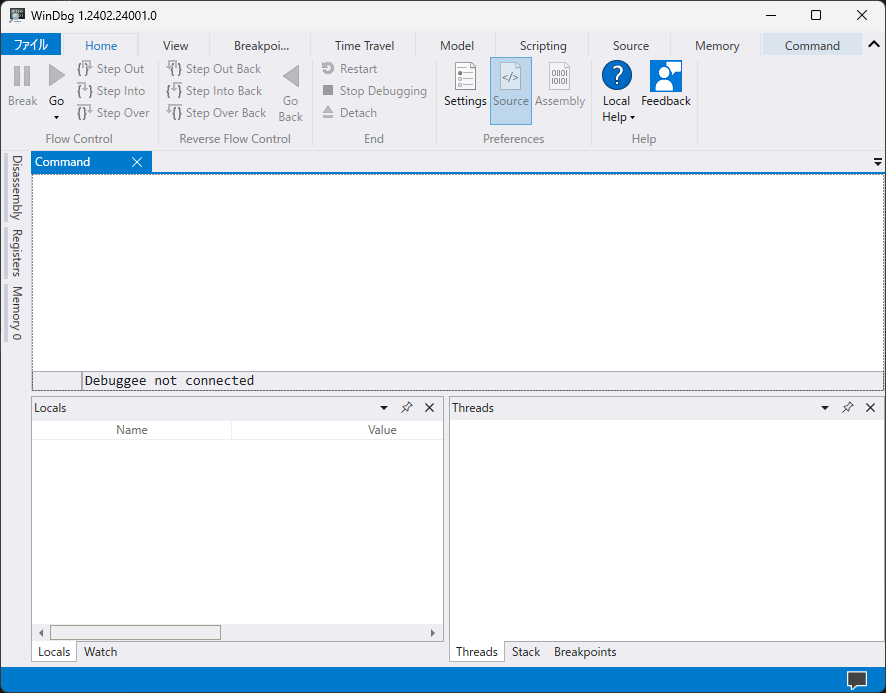Close the Command window tab

tap(137, 162)
